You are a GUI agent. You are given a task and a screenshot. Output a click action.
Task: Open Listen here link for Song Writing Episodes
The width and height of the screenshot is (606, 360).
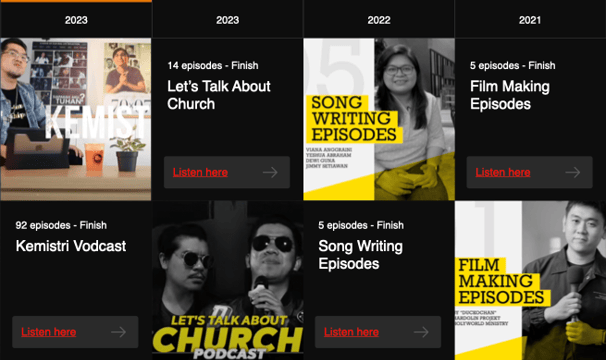coord(351,332)
